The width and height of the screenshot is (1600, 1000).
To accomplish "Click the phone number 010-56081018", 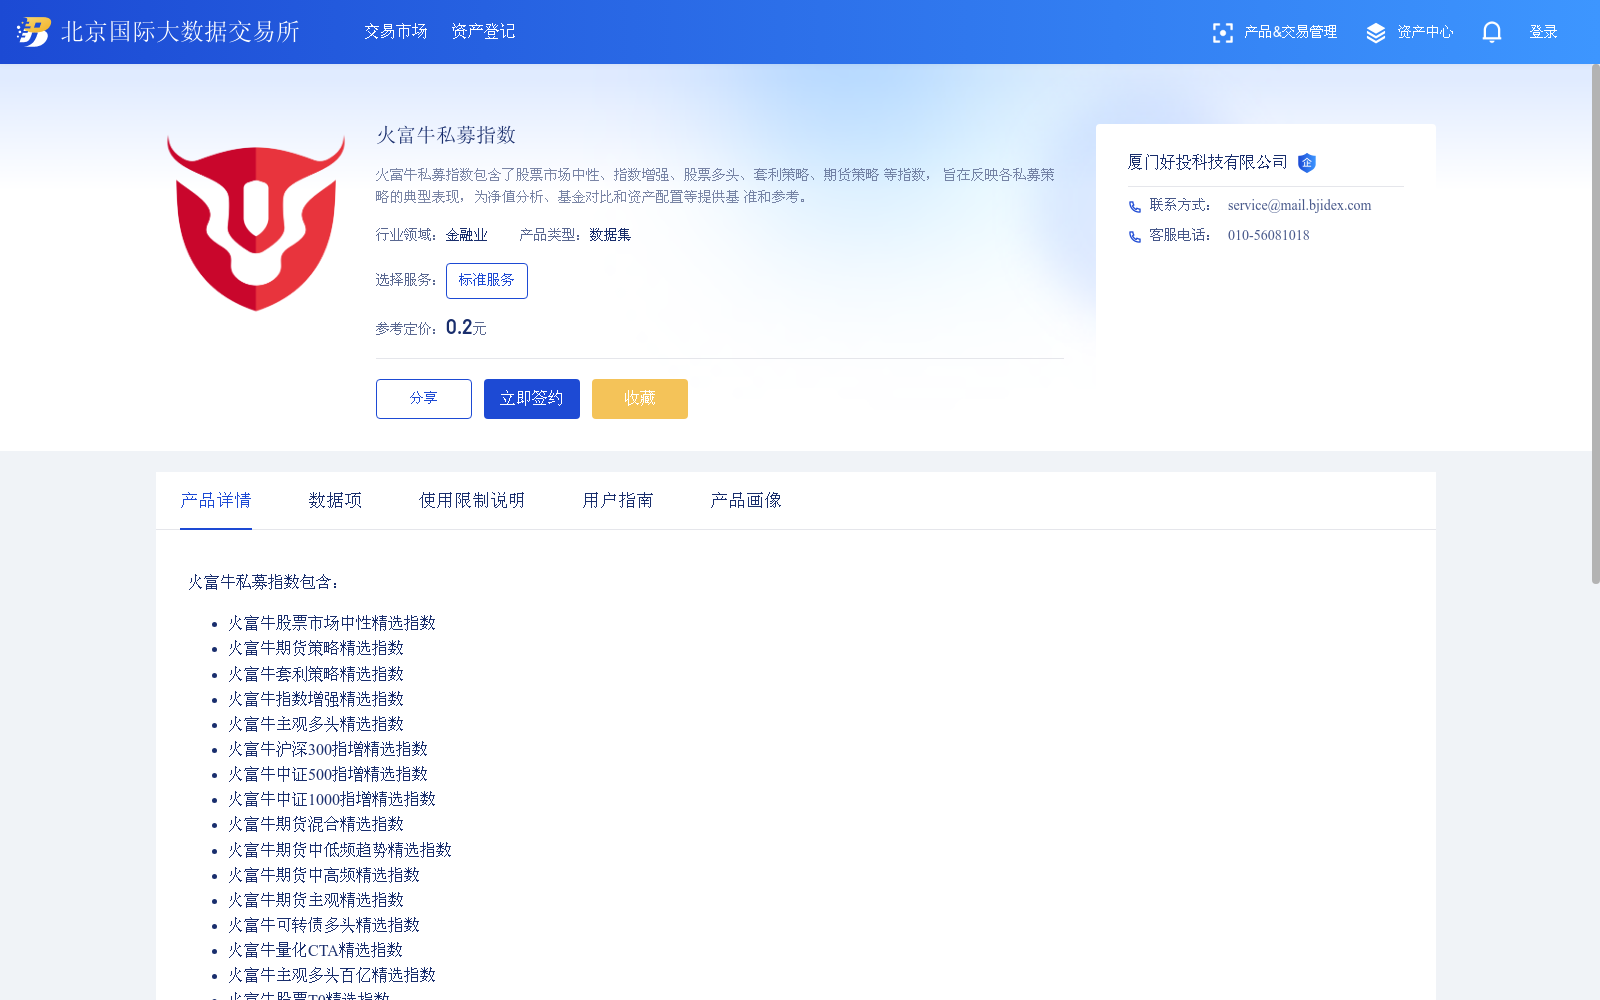I will click(x=1268, y=235).
